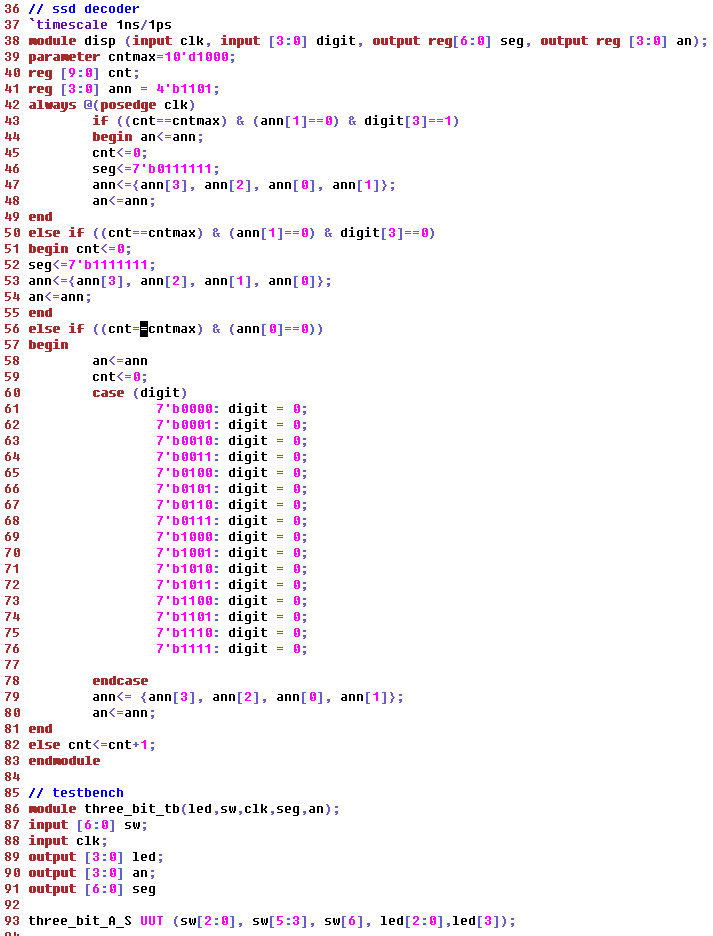Click the if condition on line 43

275,121
